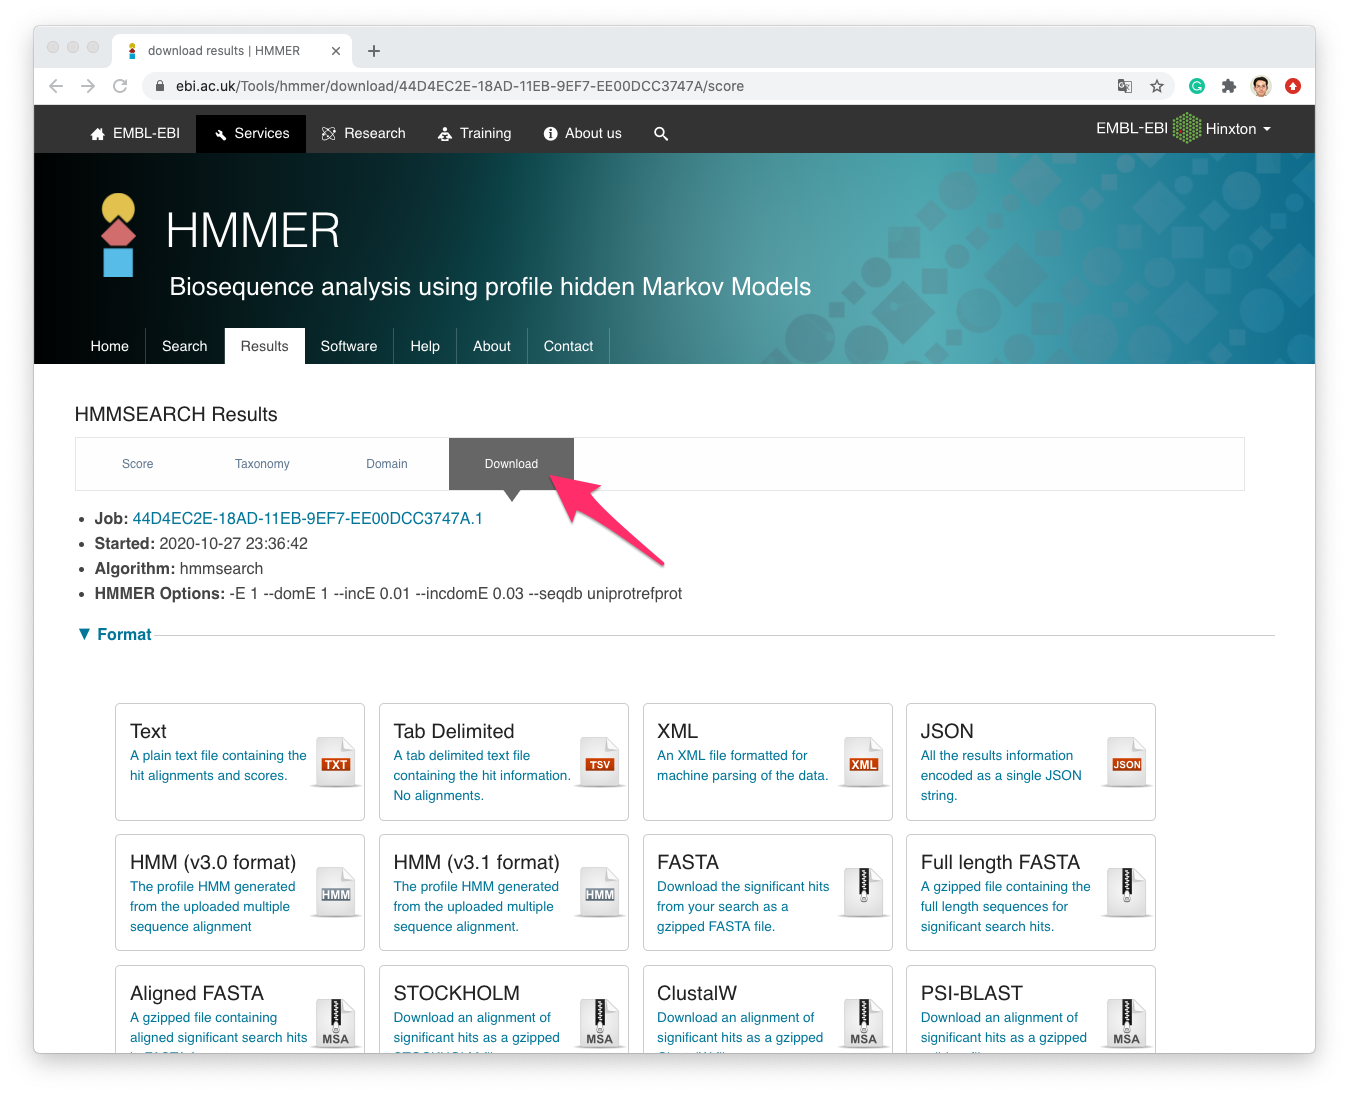Screen dimensions: 1349x1095
Task: Collapse the Format section
Action: coord(113,634)
